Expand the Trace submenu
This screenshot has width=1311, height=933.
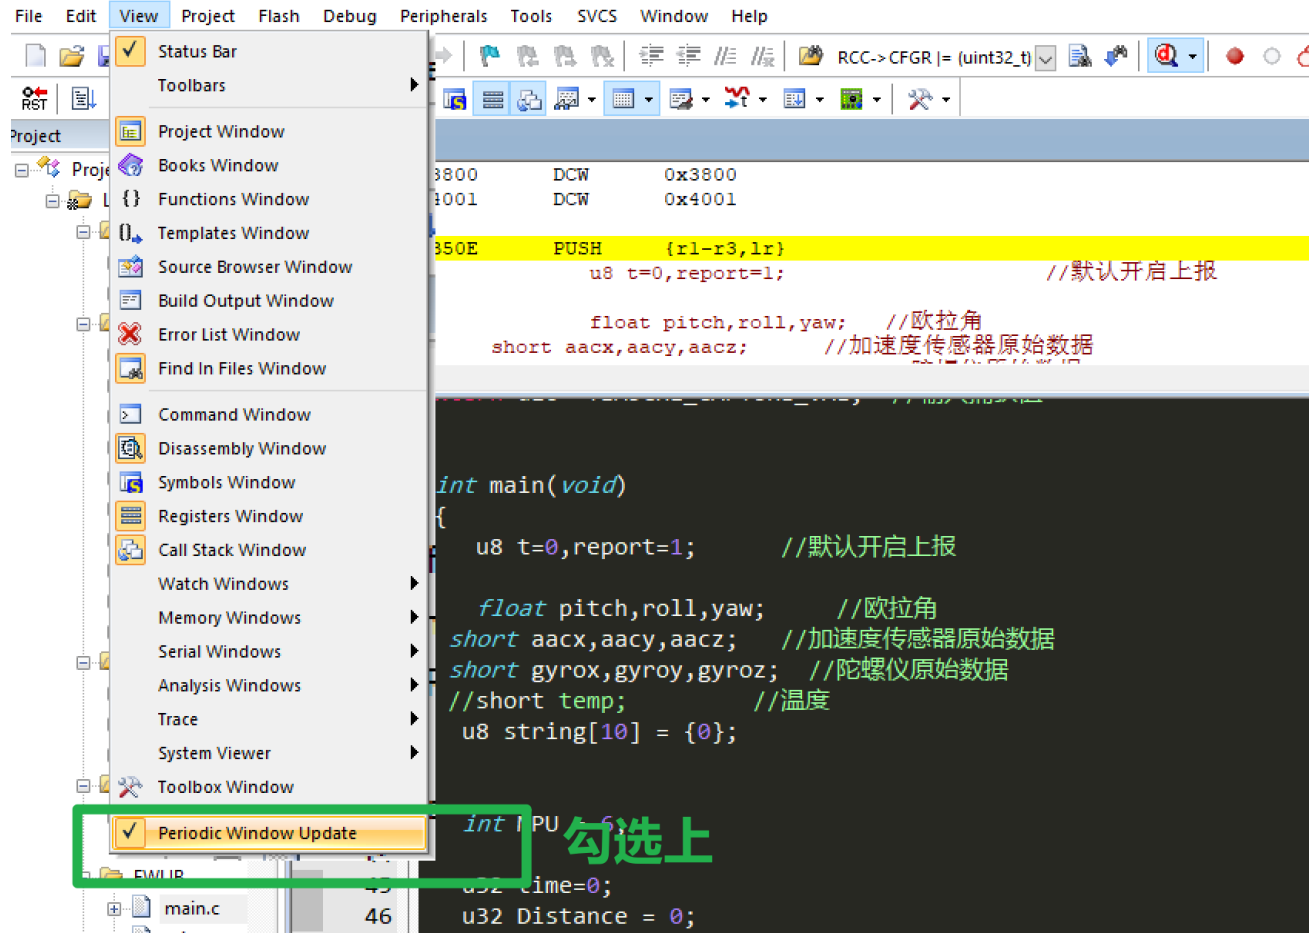pyautogui.click(x=270, y=720)
